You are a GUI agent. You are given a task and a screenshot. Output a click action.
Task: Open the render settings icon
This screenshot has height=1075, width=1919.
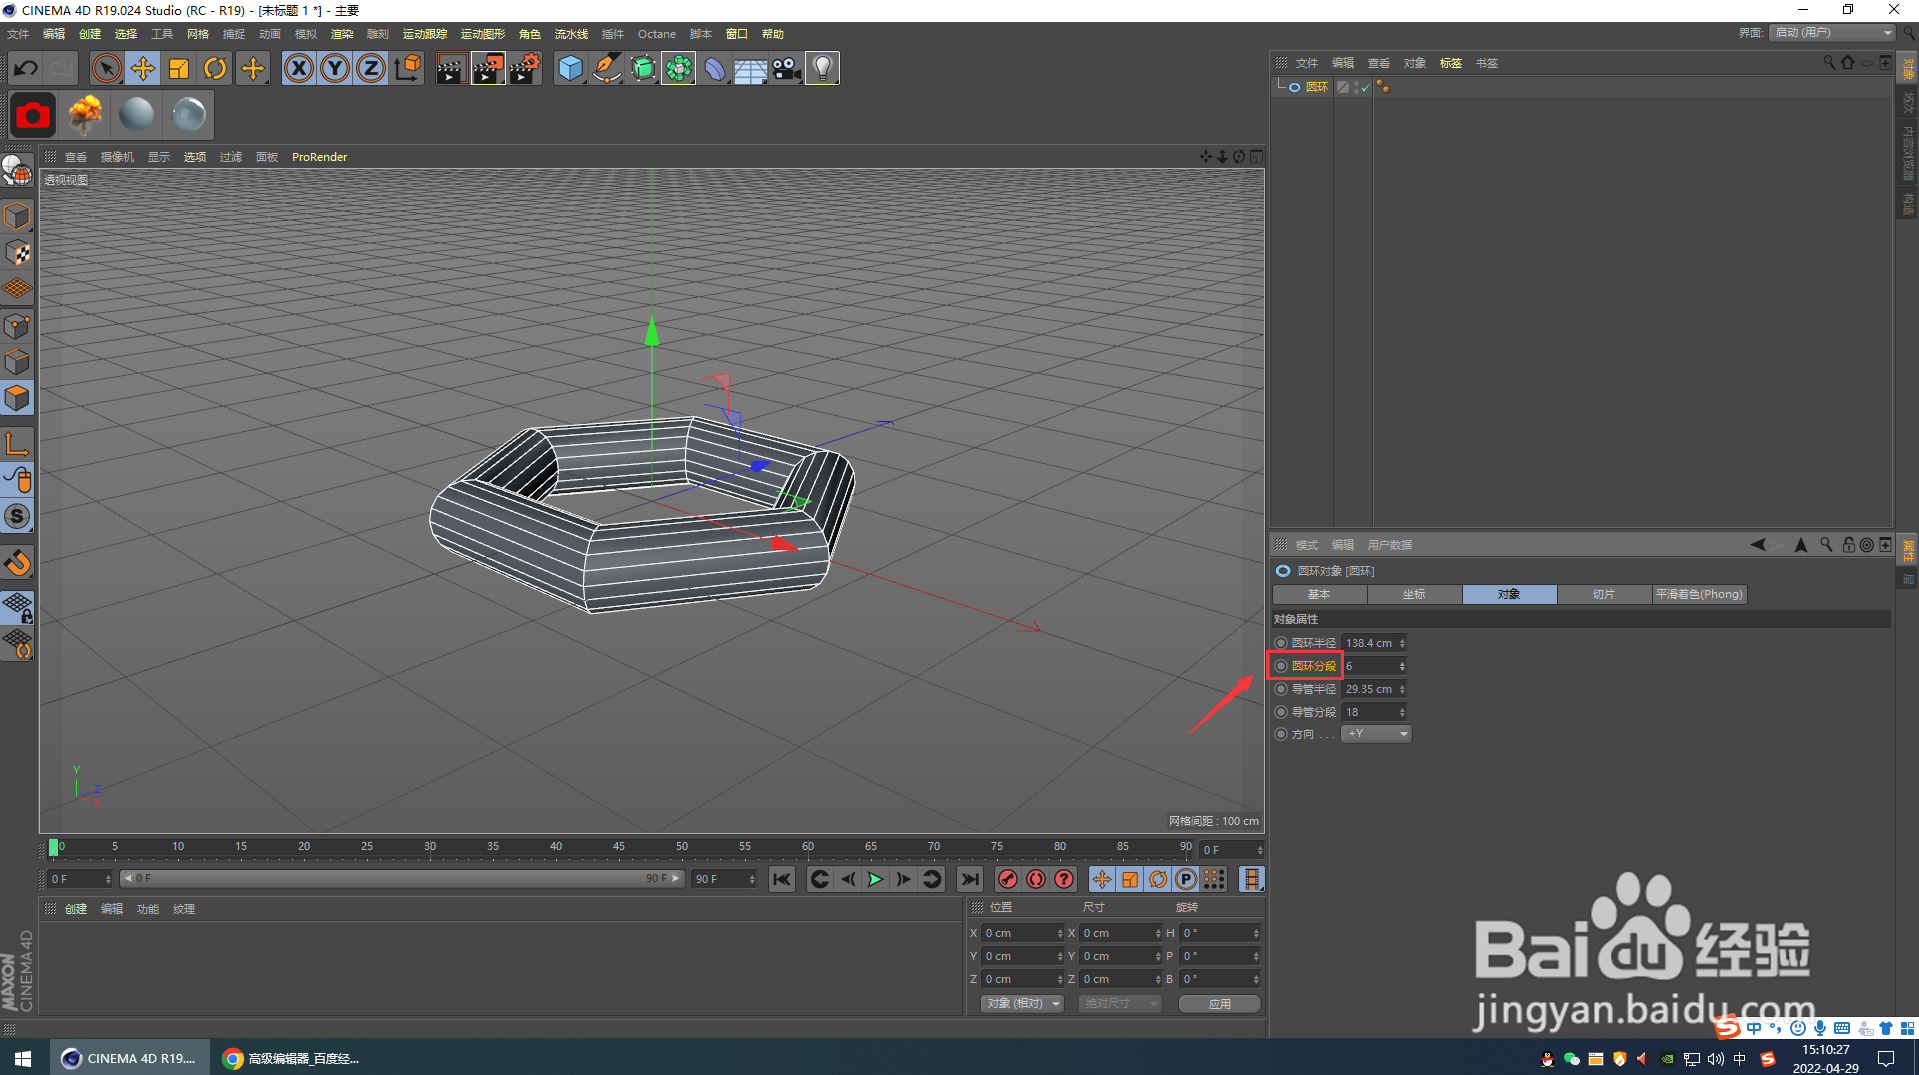tap(525, 68)
